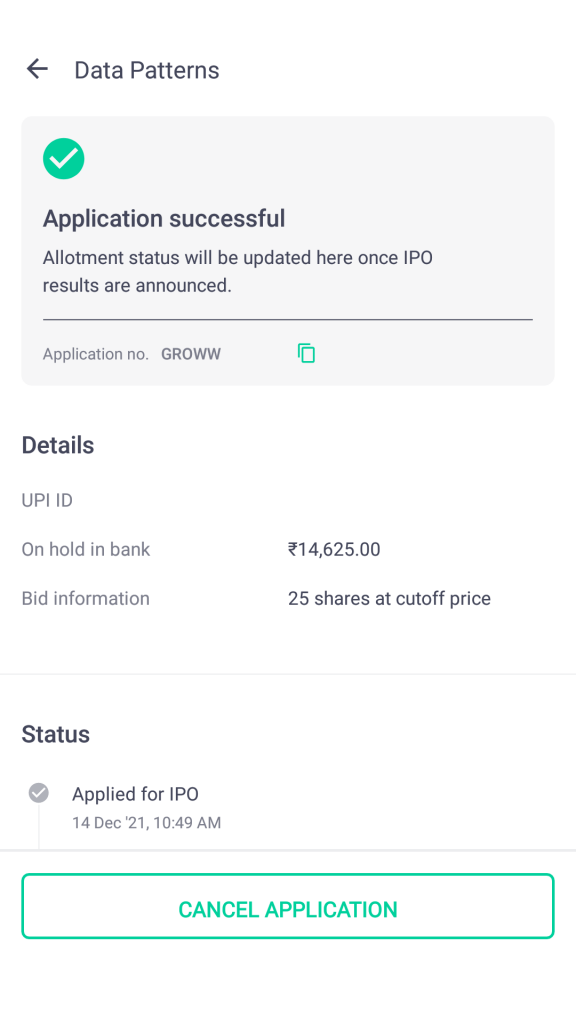576x1024 pixels.
Task: Click the UPI ID field in Details
Action: tap(46, 500)
